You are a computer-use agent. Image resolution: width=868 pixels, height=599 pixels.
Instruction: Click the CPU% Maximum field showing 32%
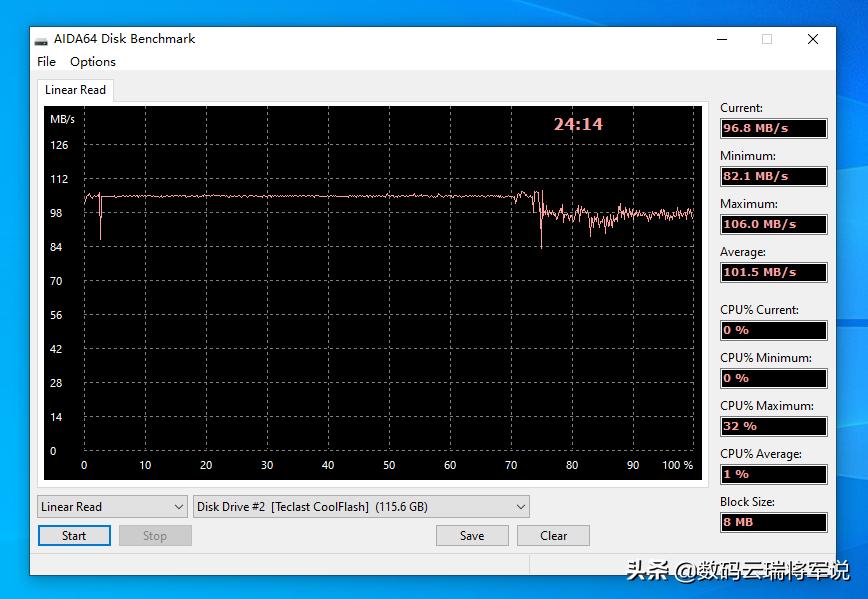[x=773, y=426]
